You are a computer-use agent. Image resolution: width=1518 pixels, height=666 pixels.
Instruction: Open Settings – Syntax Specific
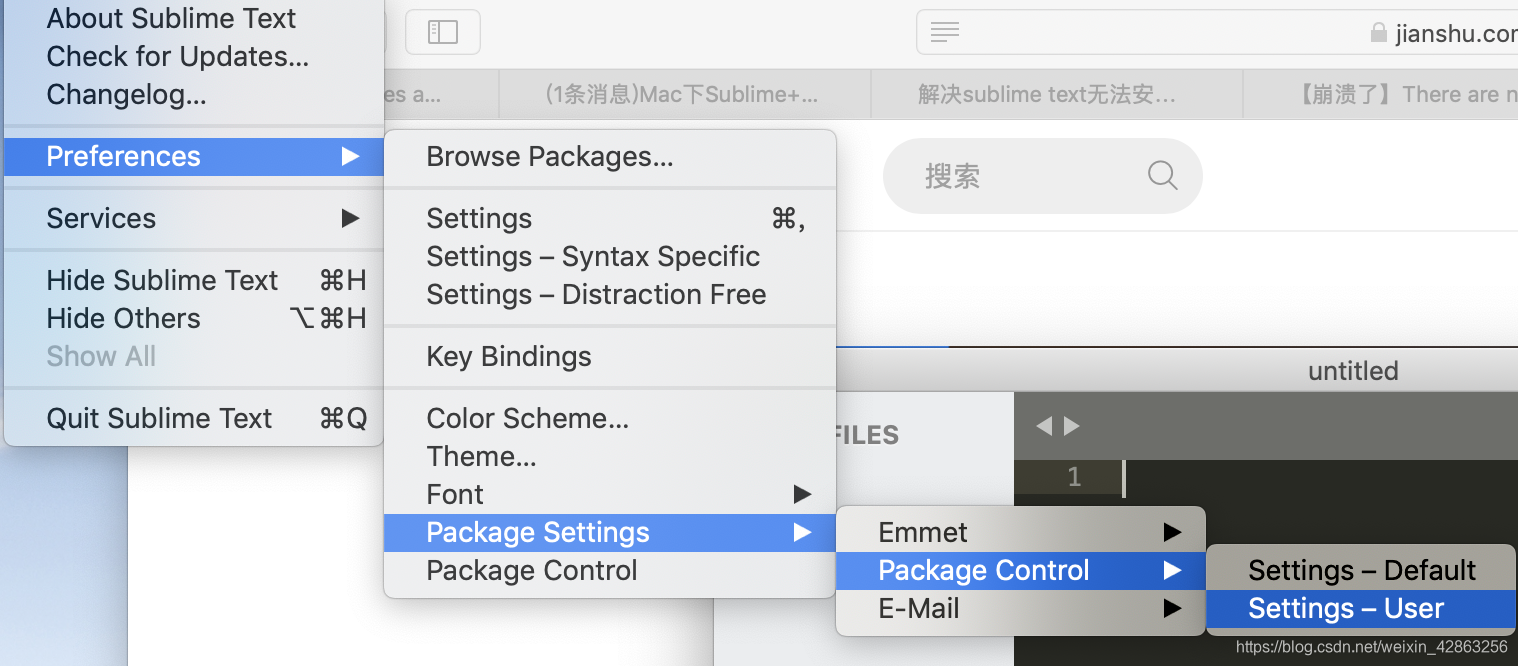point(610,256)
